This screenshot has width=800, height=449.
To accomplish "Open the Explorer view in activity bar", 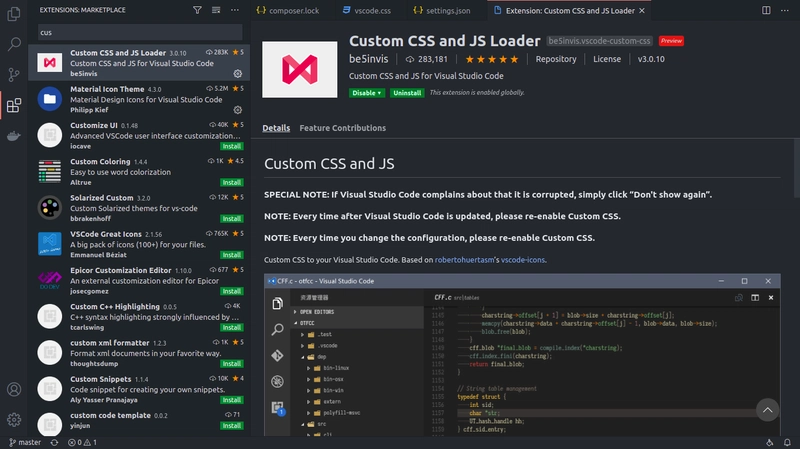I will [14, 14].
